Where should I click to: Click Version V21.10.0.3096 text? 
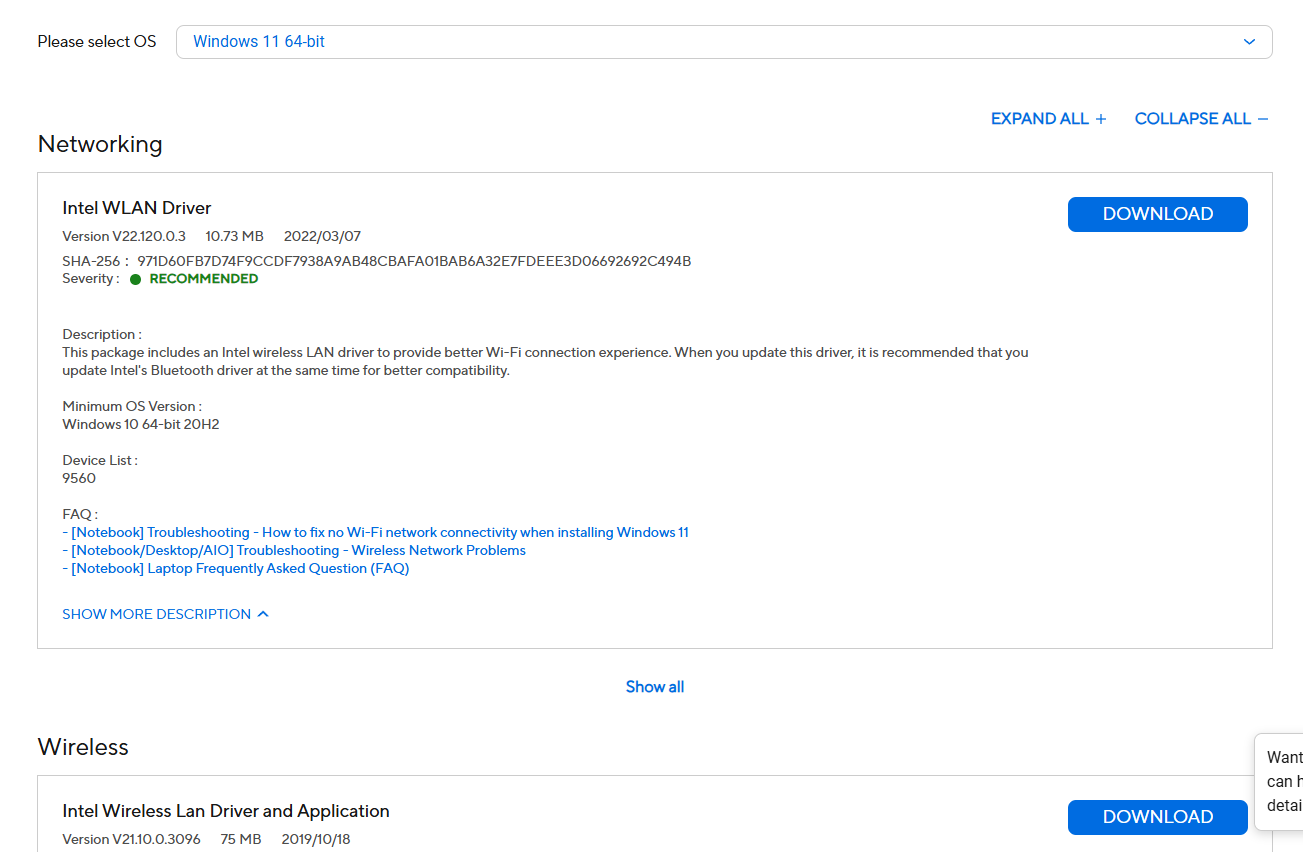pyautogui.click(x=131, y=839)
